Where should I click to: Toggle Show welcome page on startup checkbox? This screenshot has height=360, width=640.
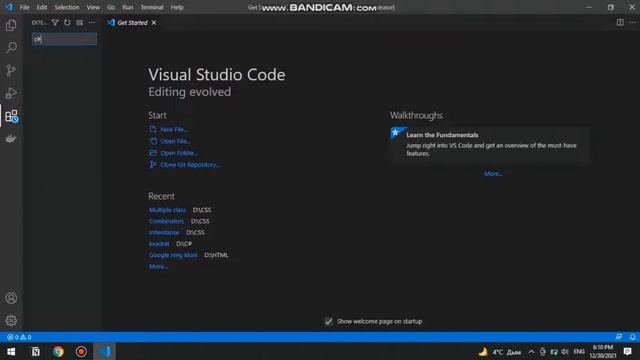point(329,322)
